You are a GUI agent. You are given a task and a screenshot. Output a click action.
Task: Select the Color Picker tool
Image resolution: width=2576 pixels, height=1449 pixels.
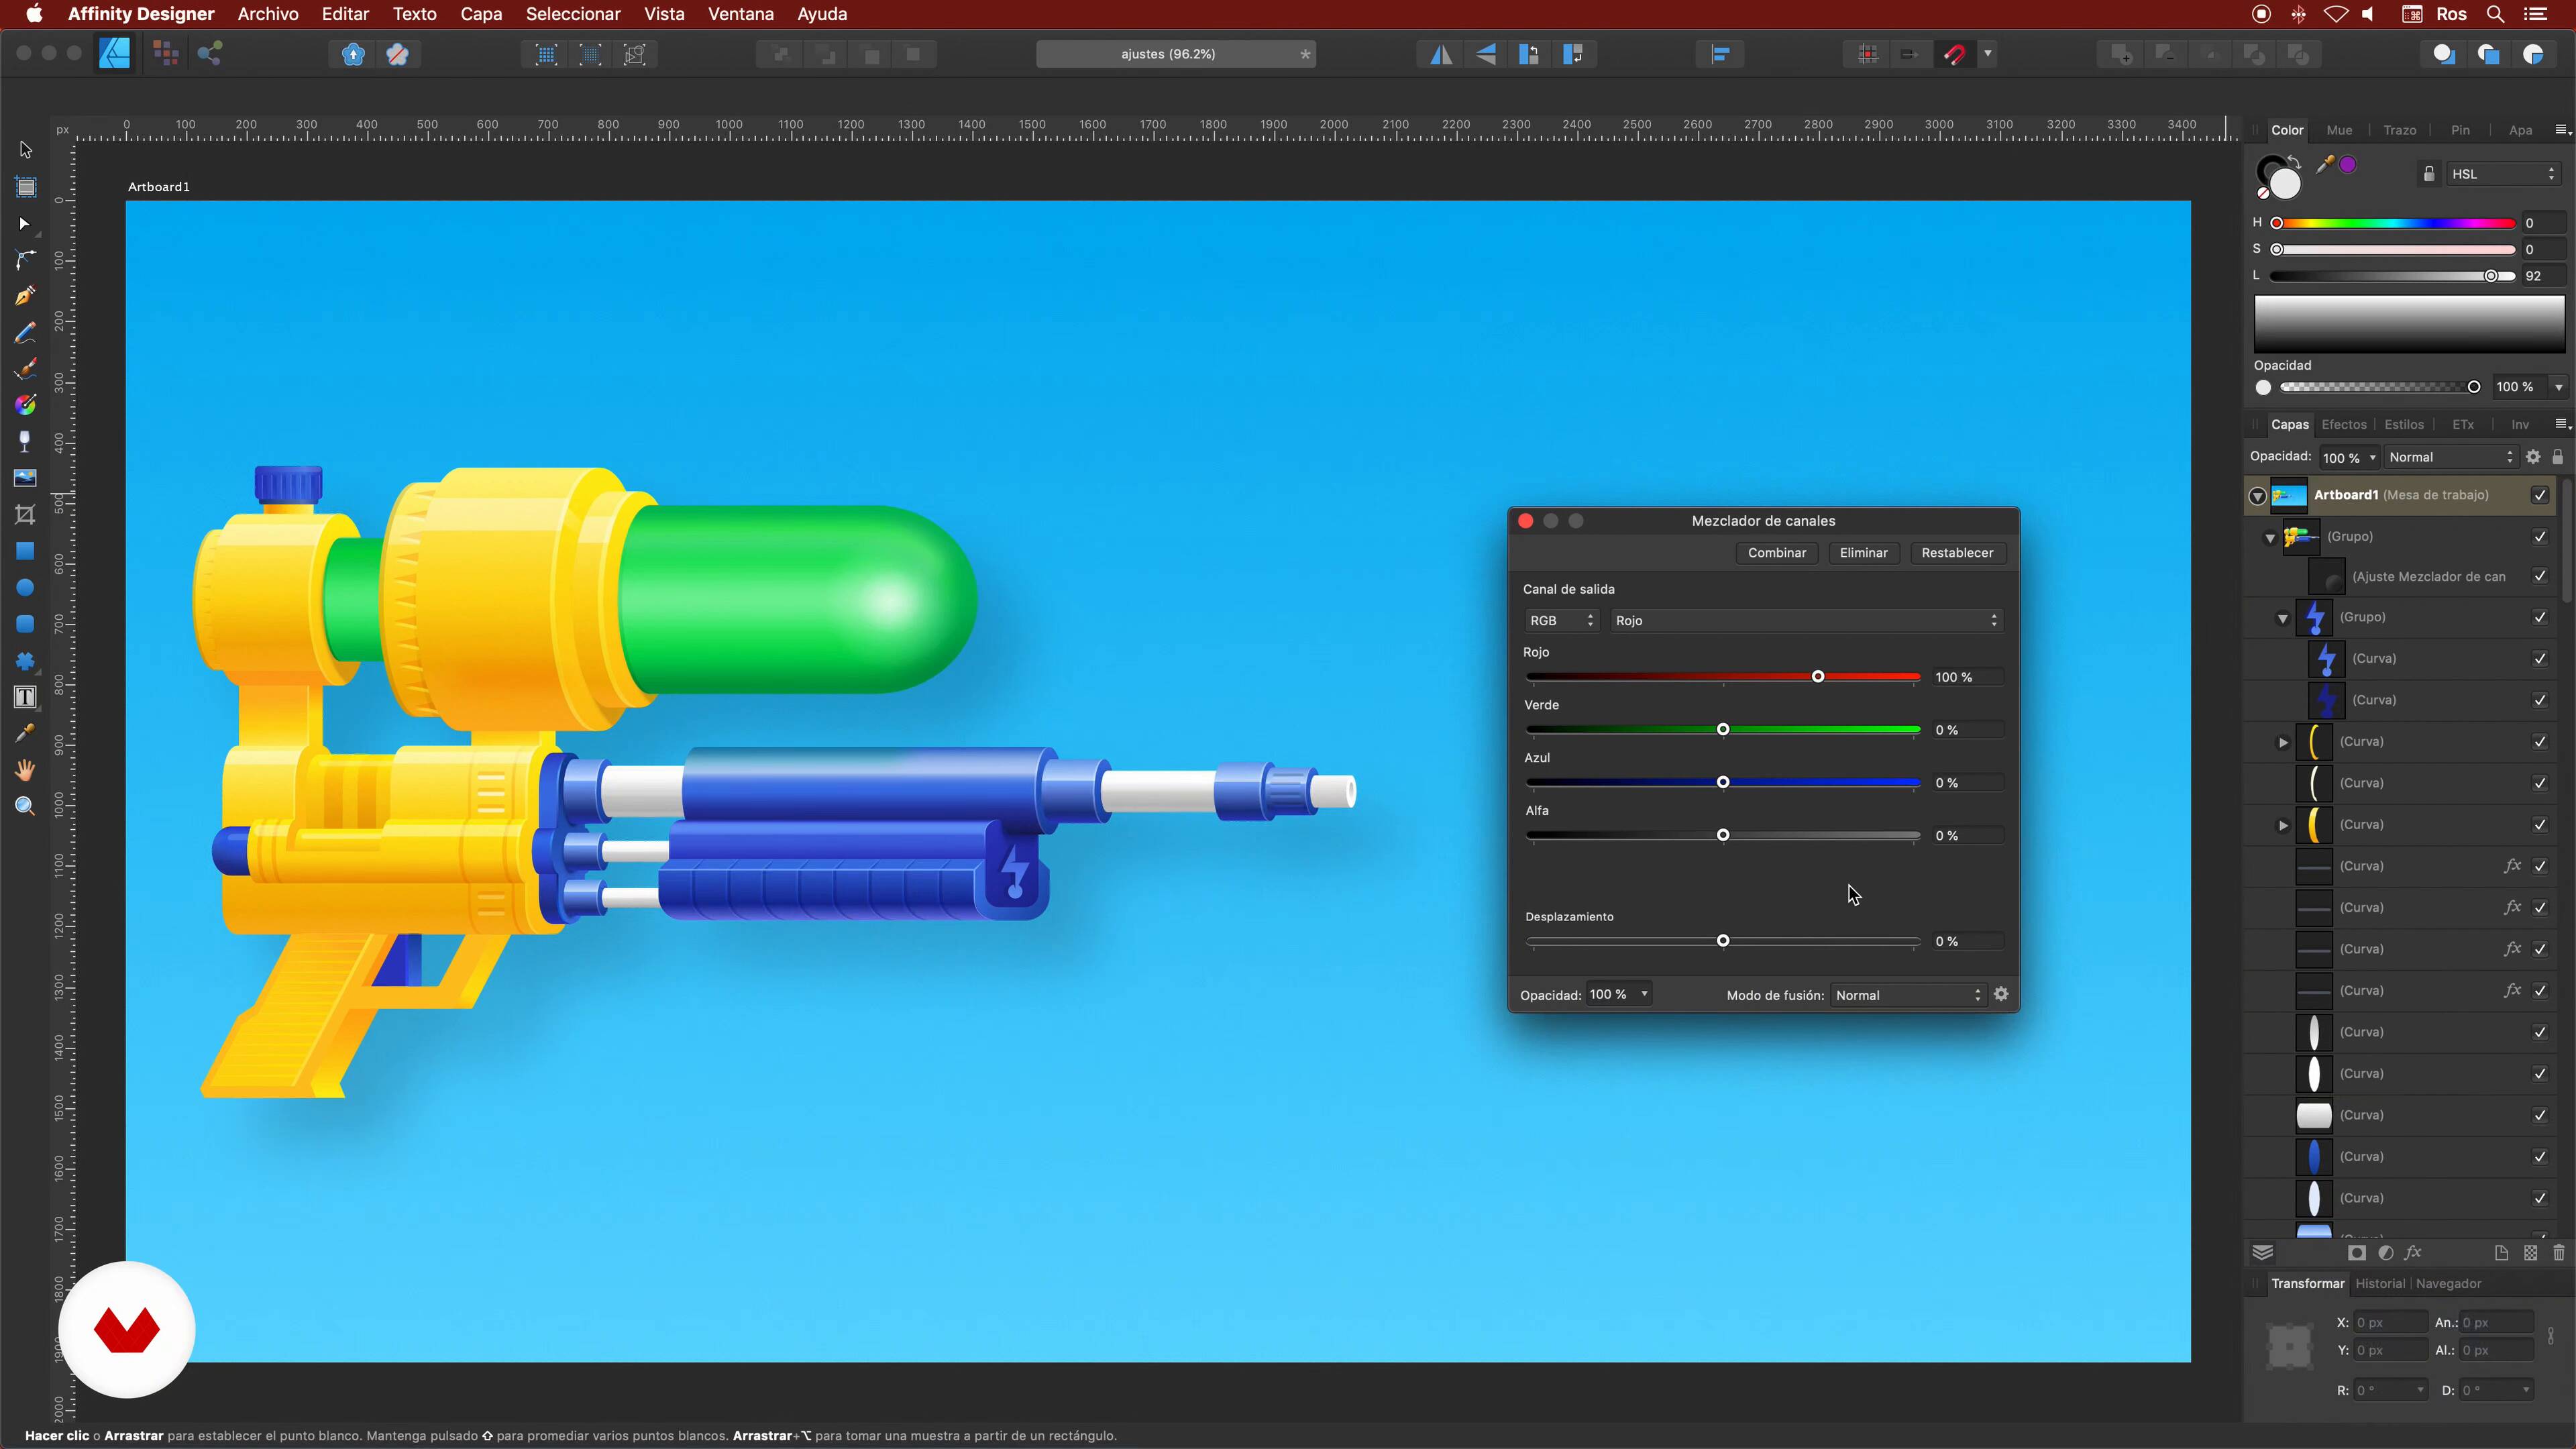coord(26,734)
